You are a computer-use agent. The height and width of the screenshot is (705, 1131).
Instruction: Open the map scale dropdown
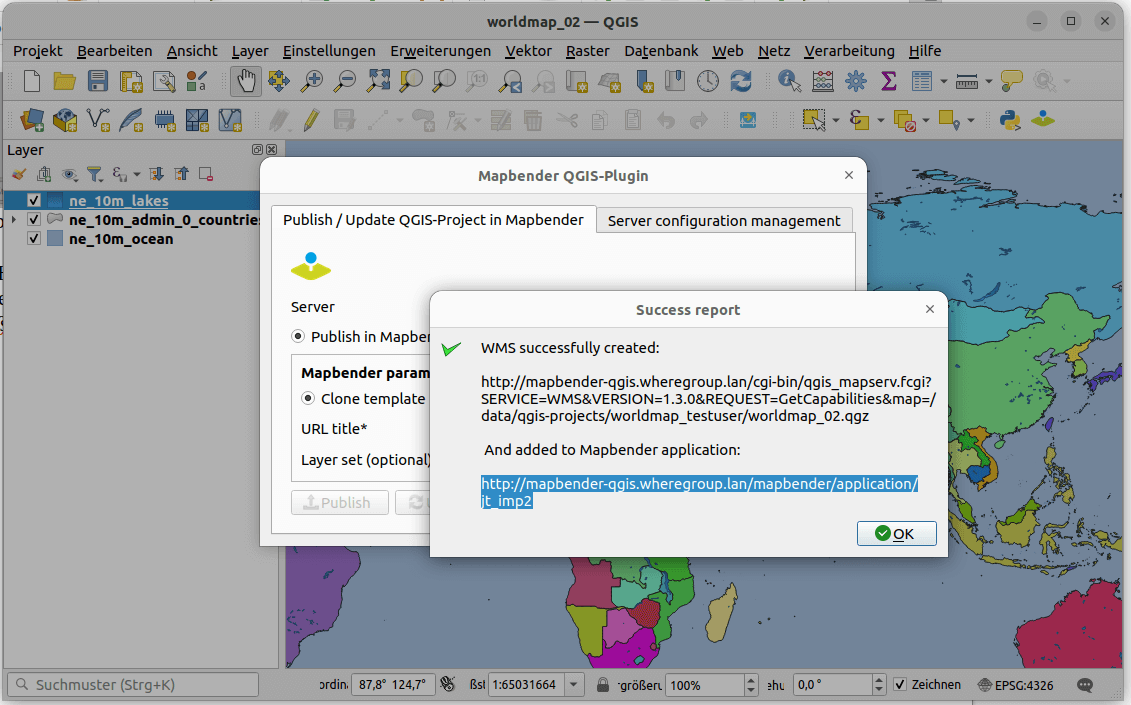tap(574, 685)
